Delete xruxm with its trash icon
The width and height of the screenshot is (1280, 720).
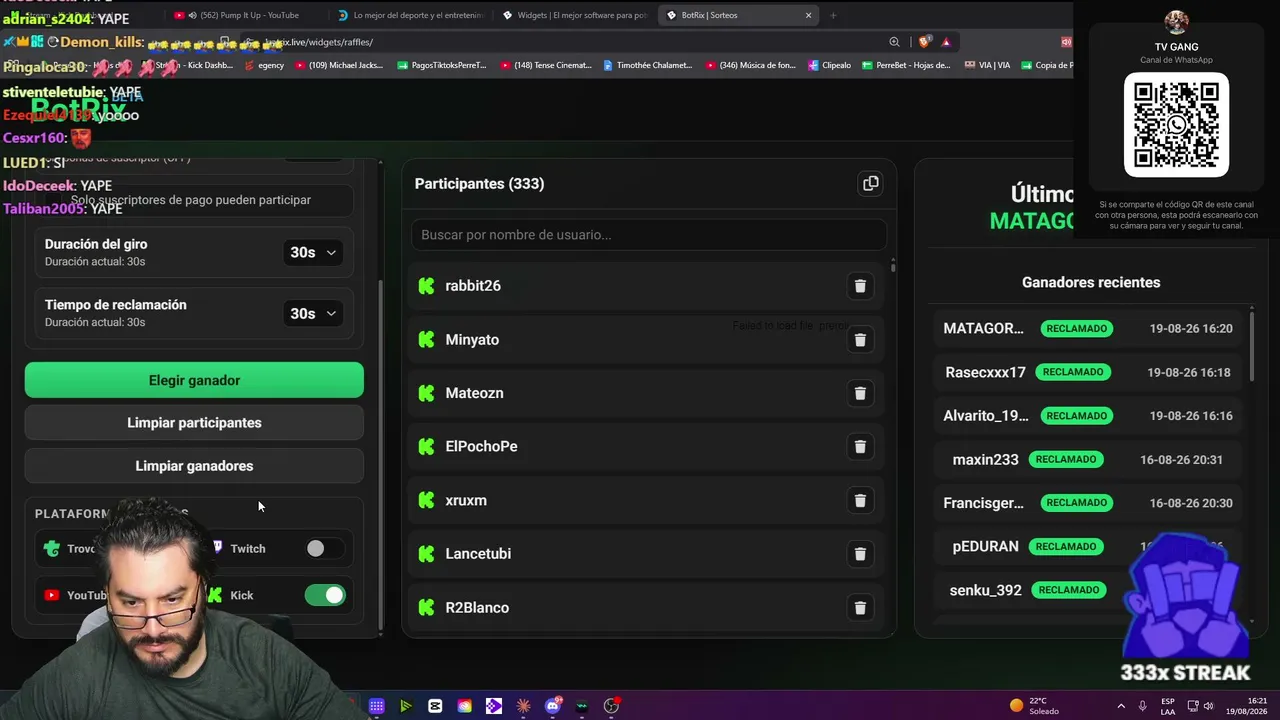click(860, 500)
